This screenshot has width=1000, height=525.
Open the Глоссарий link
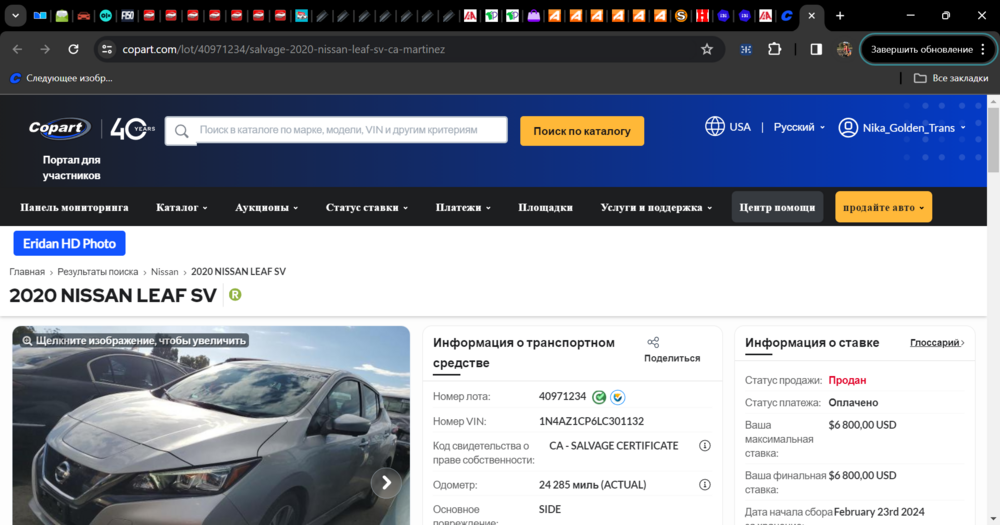click(937, 343)
